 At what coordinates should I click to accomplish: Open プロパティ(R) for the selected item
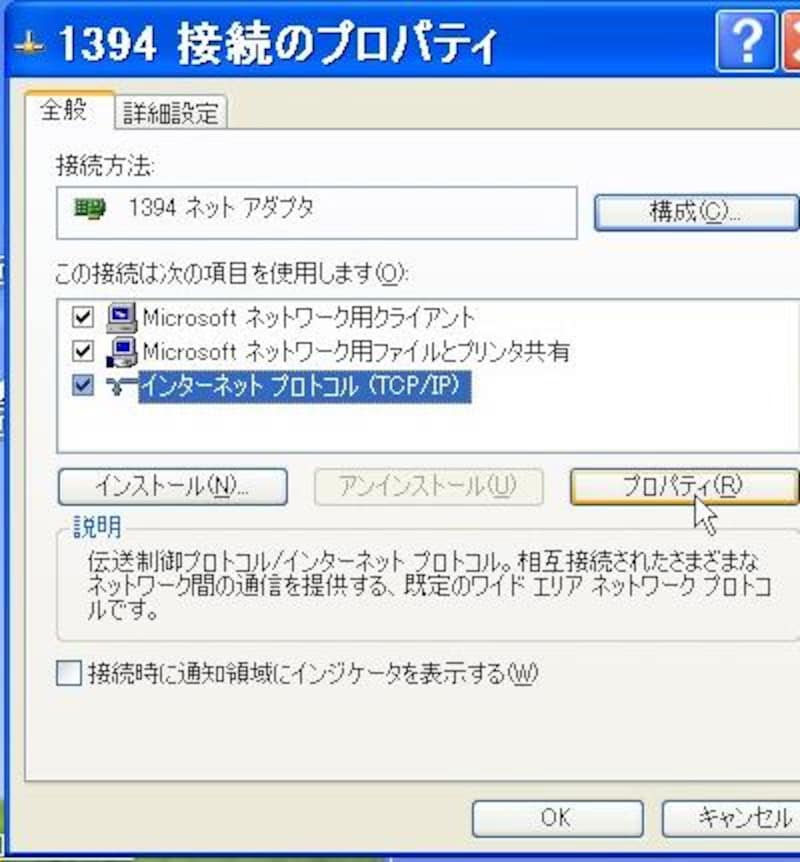tap(685, 487)
